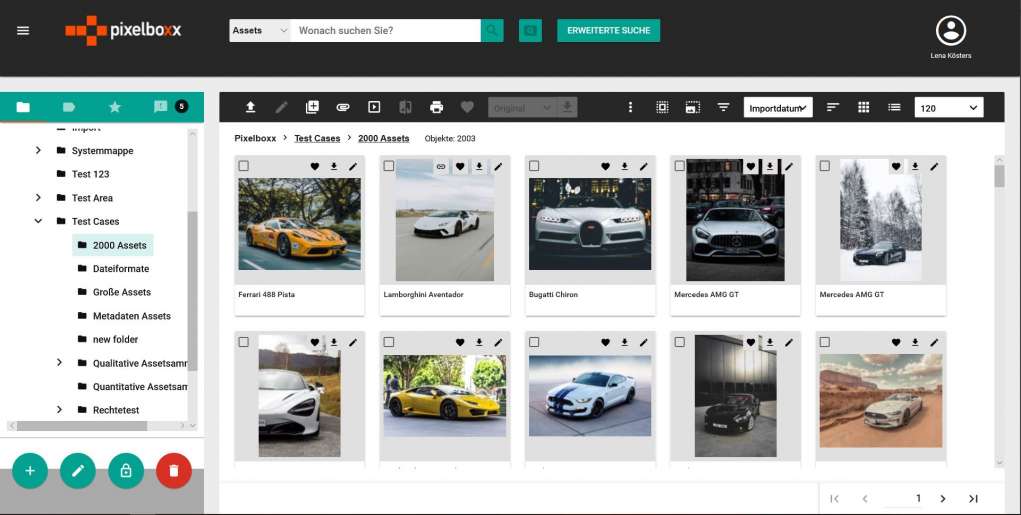Click the slideshow play icon
Image resolution: width=1021 pixels, height=515 pixels.
374,107
